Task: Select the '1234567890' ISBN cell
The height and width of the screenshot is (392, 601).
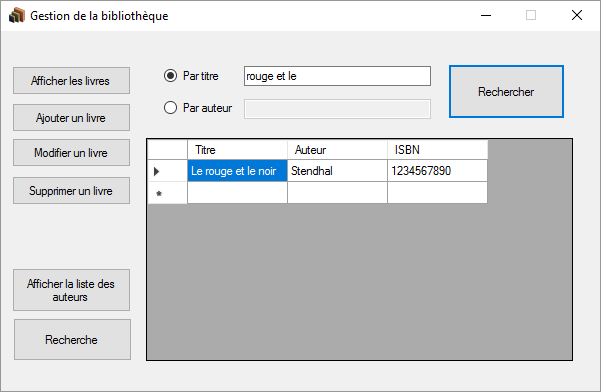Action: pyautogui.click(x=437, y=171)
